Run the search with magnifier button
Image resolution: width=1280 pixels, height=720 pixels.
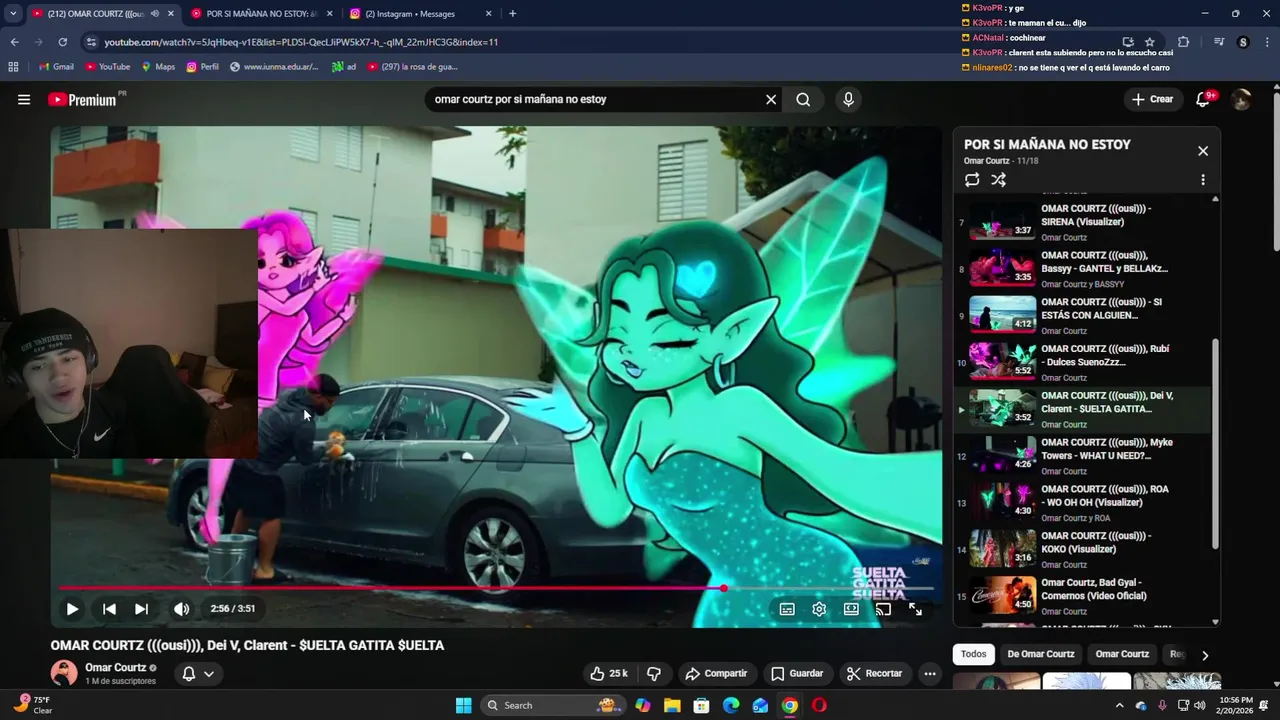(x=803, y=99)
